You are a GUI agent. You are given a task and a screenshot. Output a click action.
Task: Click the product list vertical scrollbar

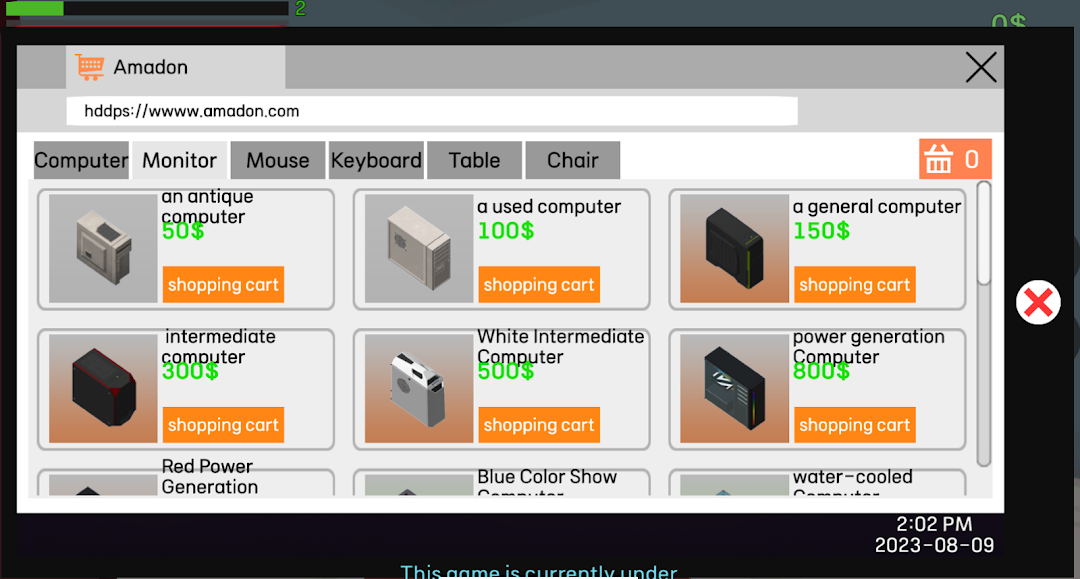pyautogui.click(x=984, y=324)
